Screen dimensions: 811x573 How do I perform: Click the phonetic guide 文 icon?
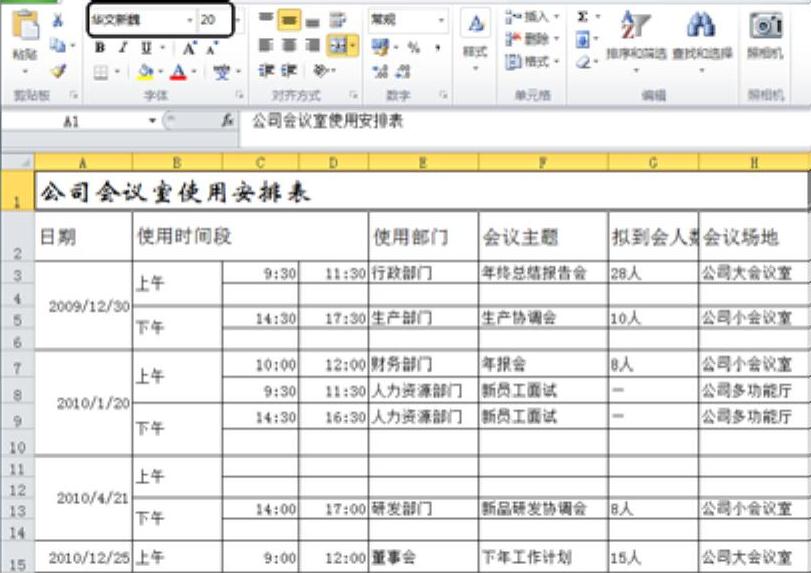coord(222,72)
